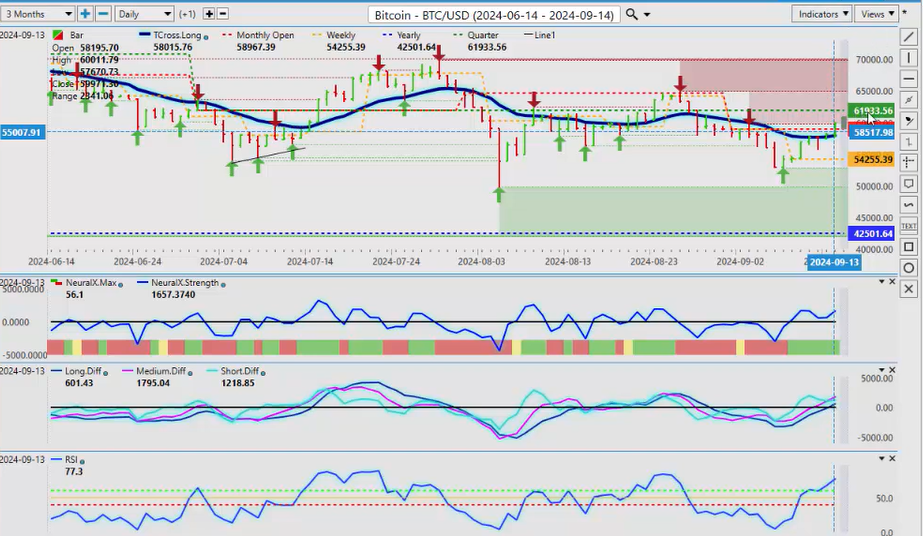Viewport: 923px width, 536px height.
Task: Click the Line1 legend label
Action: [x=544, y=35]
